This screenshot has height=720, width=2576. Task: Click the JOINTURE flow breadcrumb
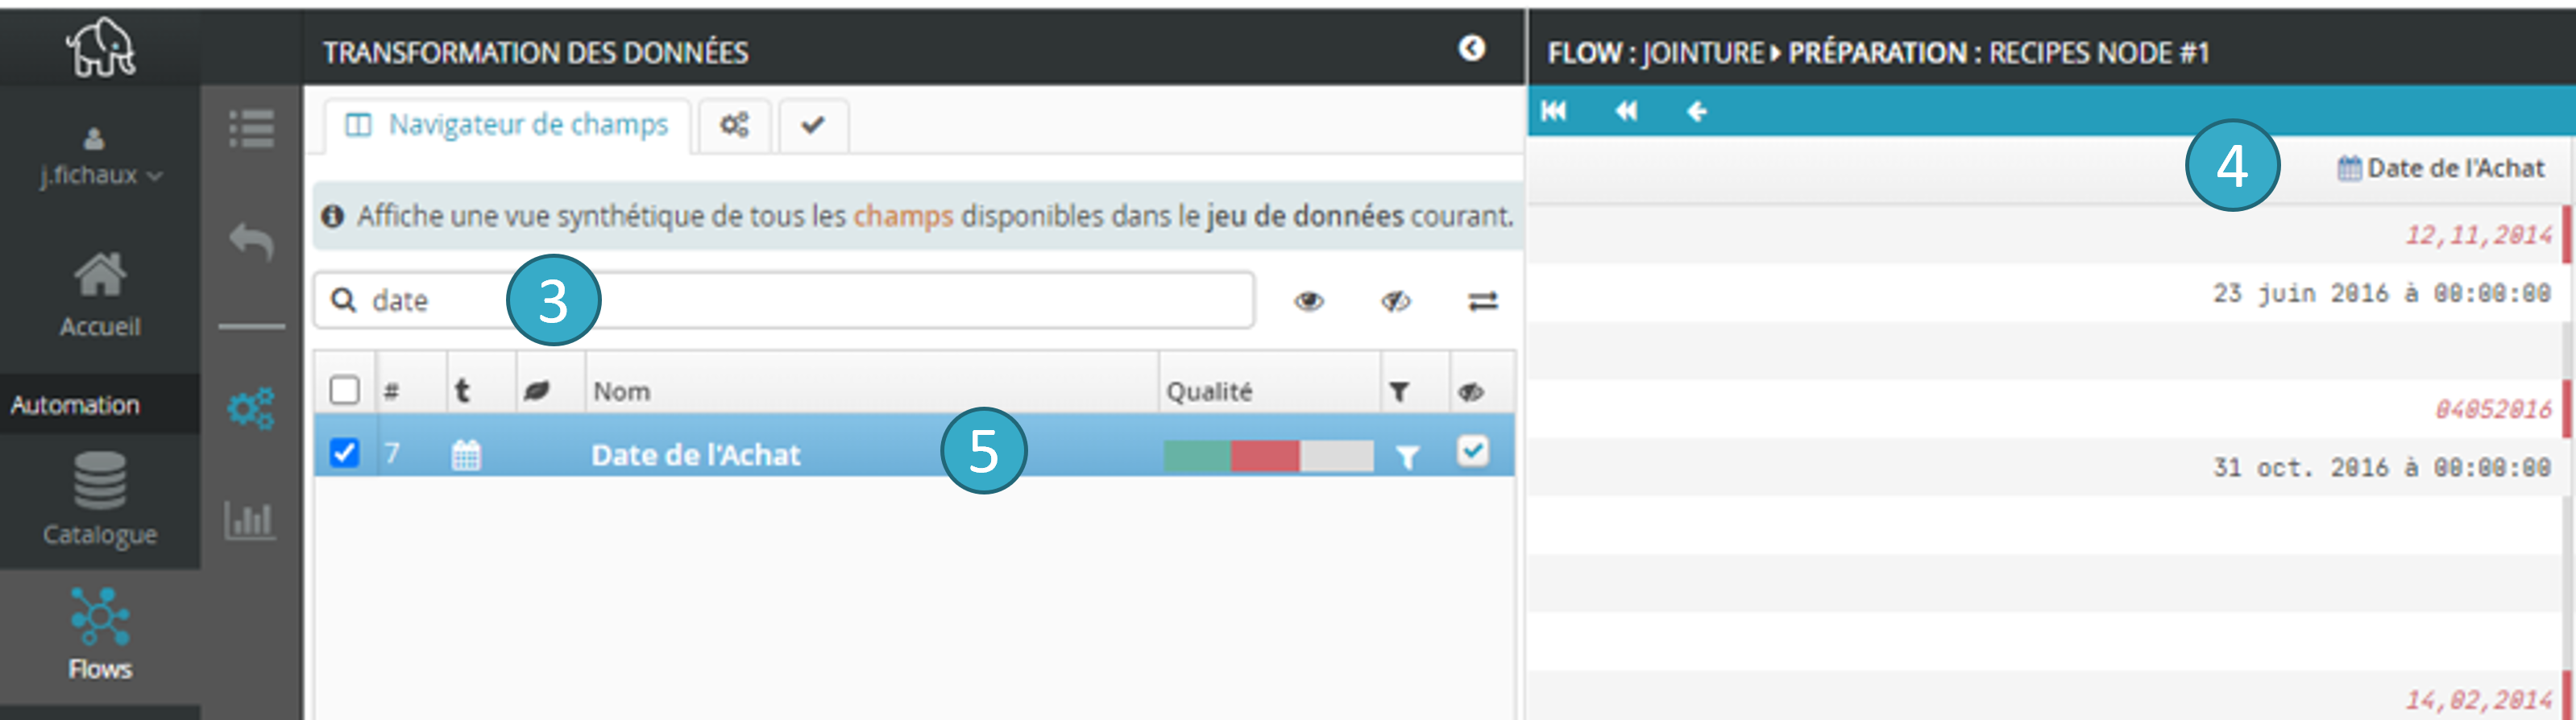point(1703,52)
